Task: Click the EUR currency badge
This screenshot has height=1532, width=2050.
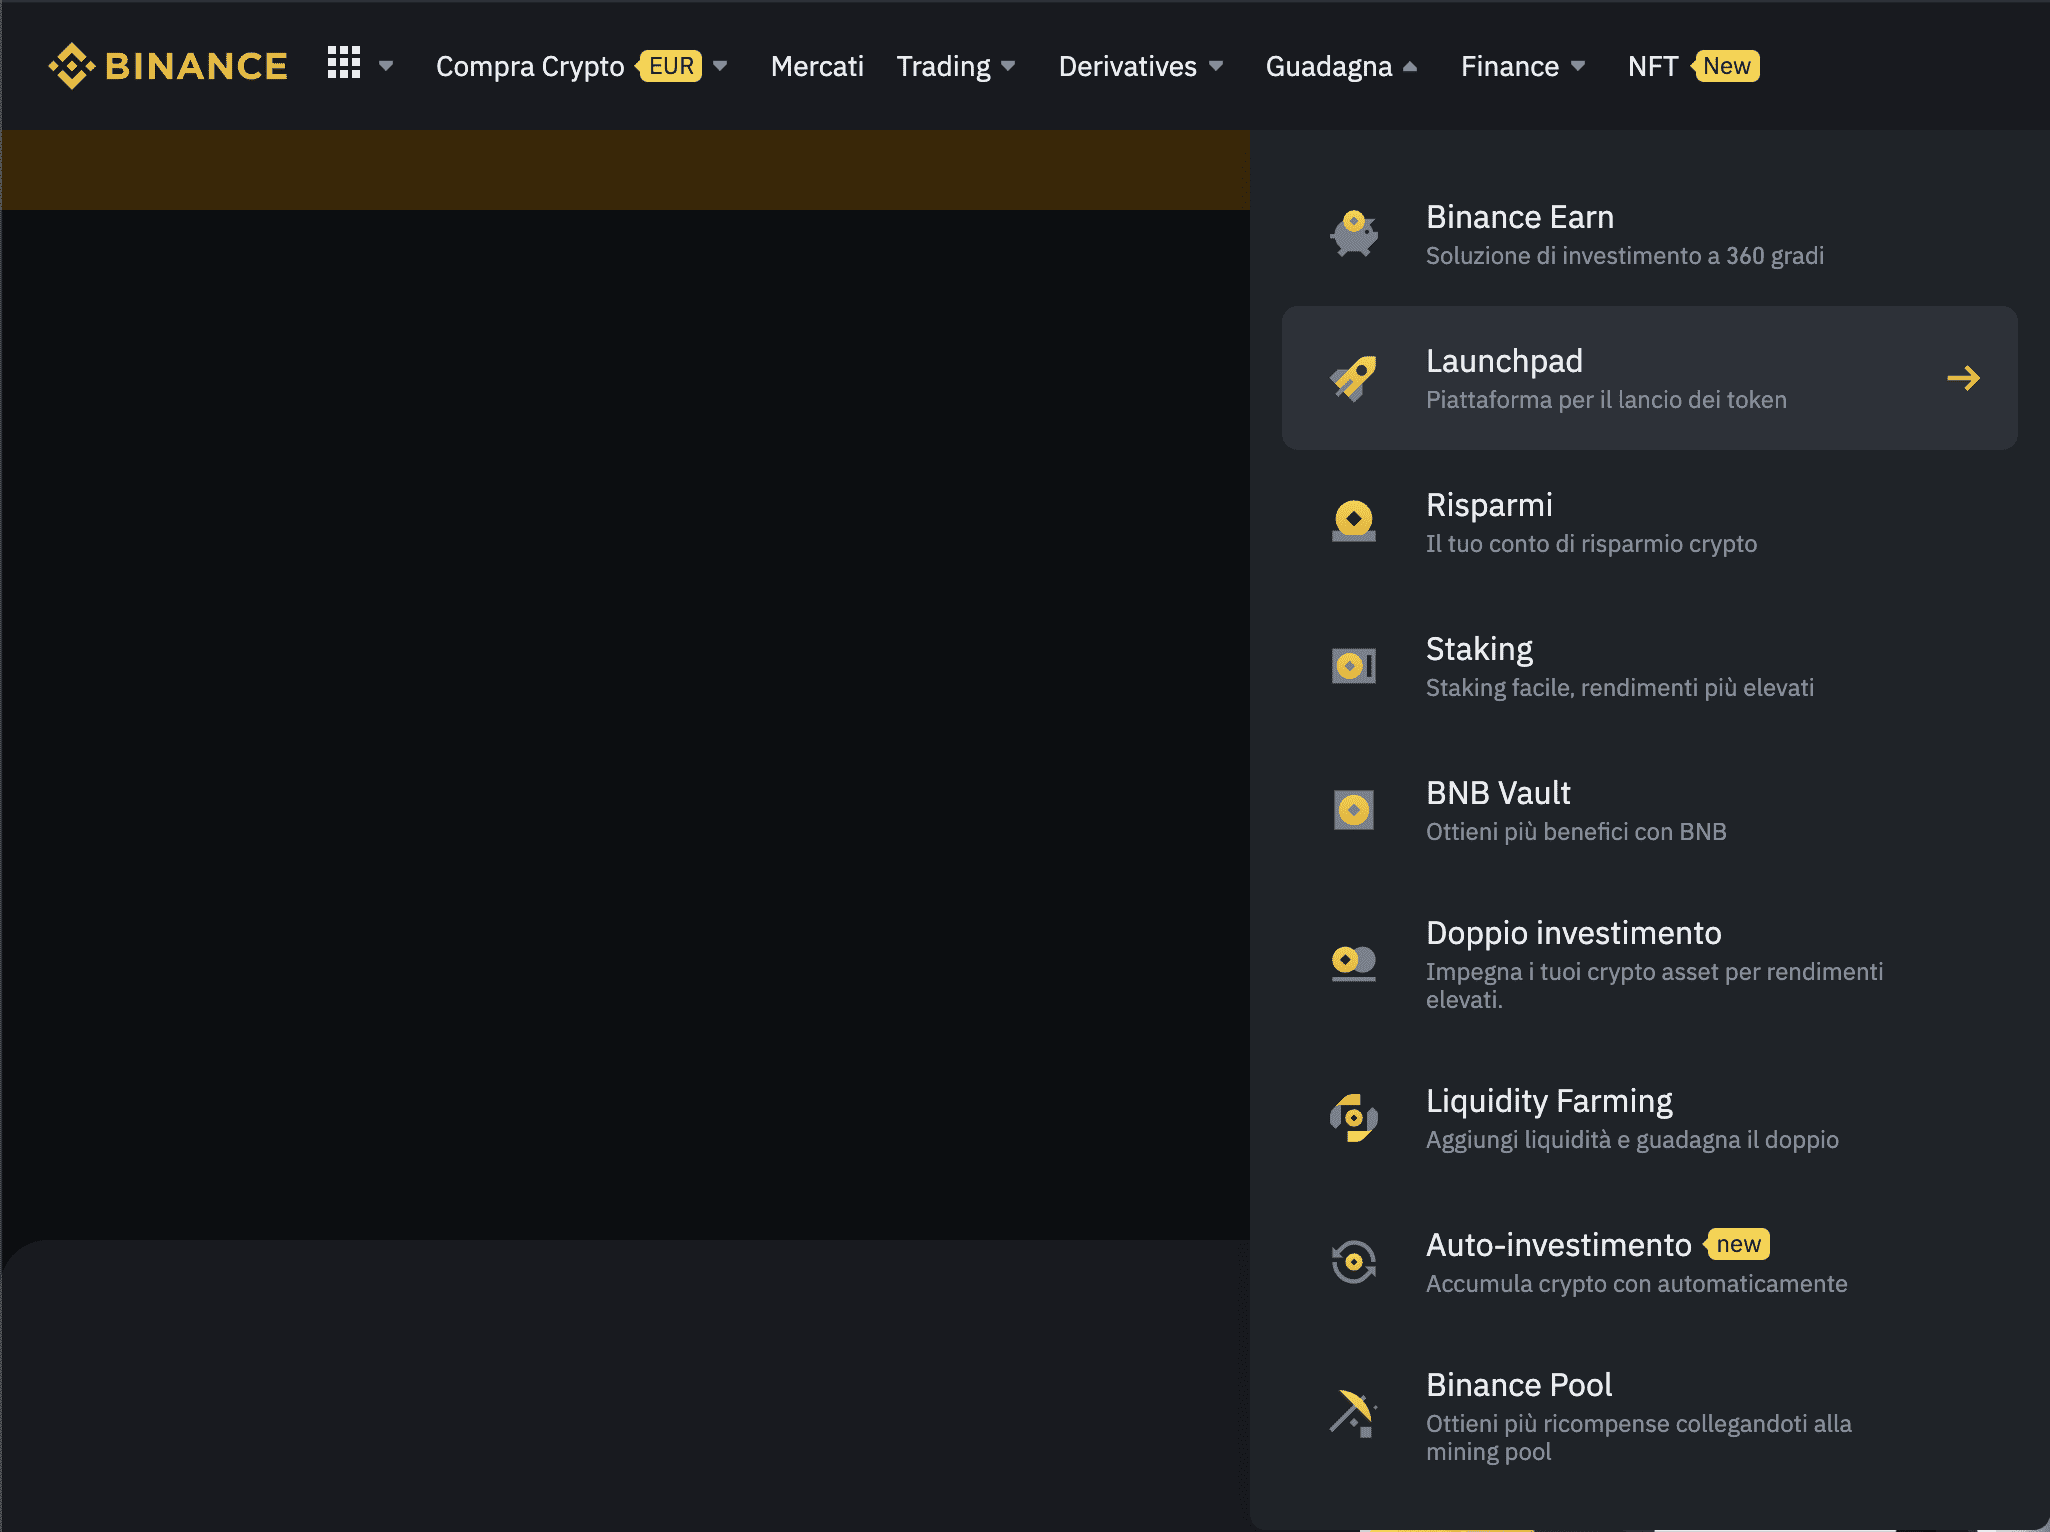Action: (670, 66)
